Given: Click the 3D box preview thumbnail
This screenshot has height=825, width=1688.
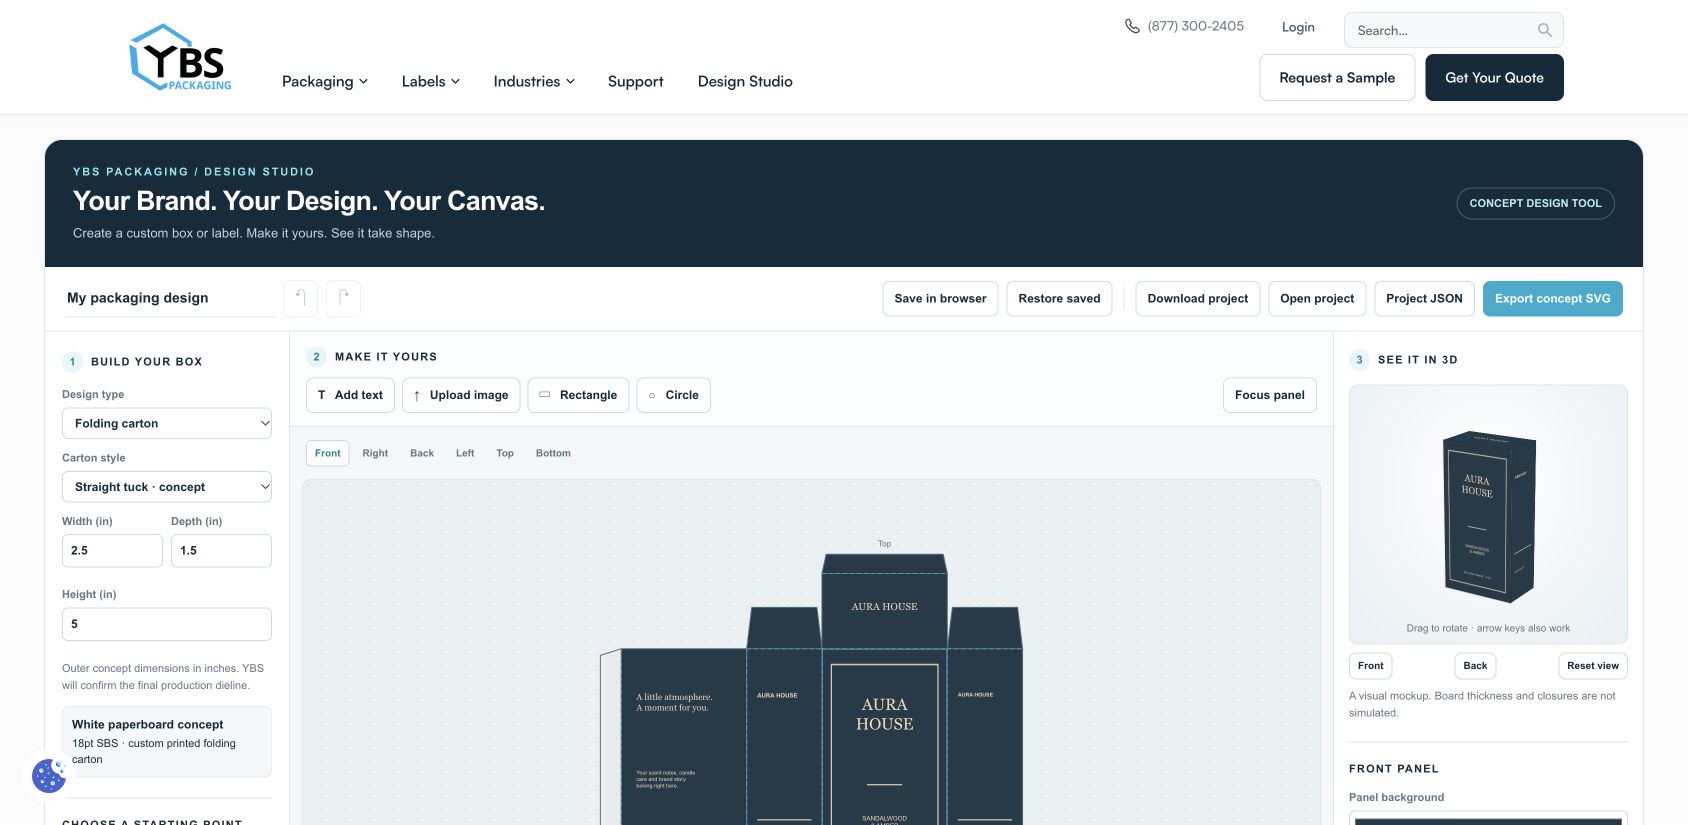Looking at the screenshot, I should click(1488, 514).
